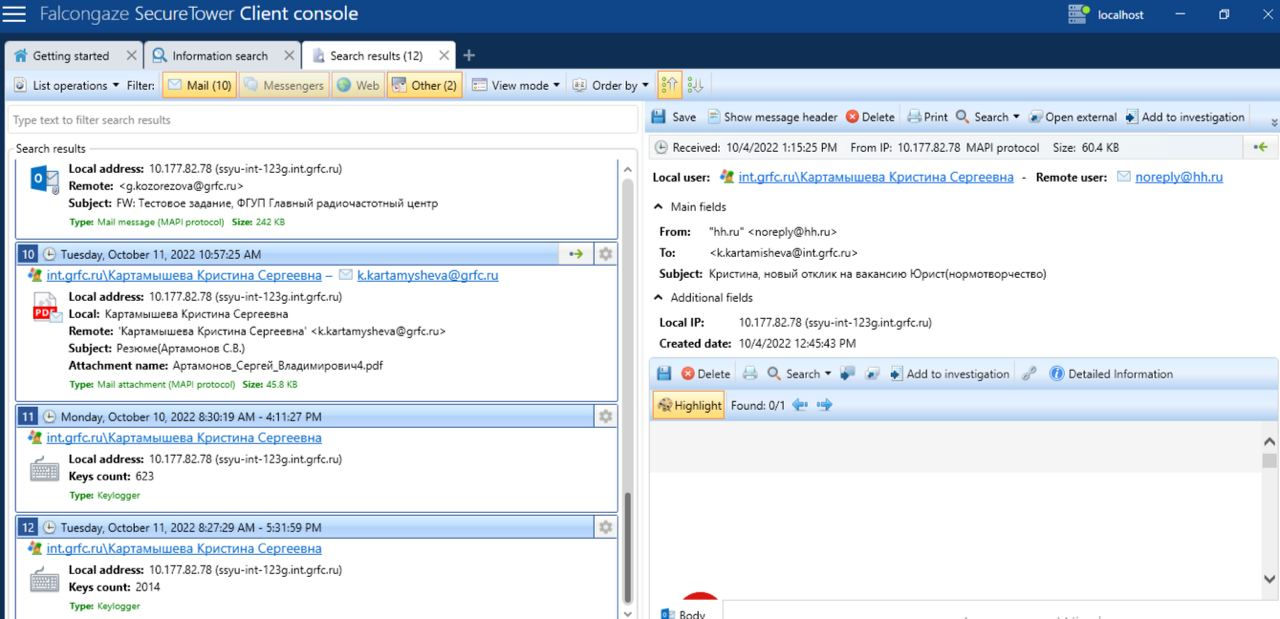Click the keylogger keyboard icon in result 11
The height and width of the screenshot is (619, 1280).
(45, 469)
